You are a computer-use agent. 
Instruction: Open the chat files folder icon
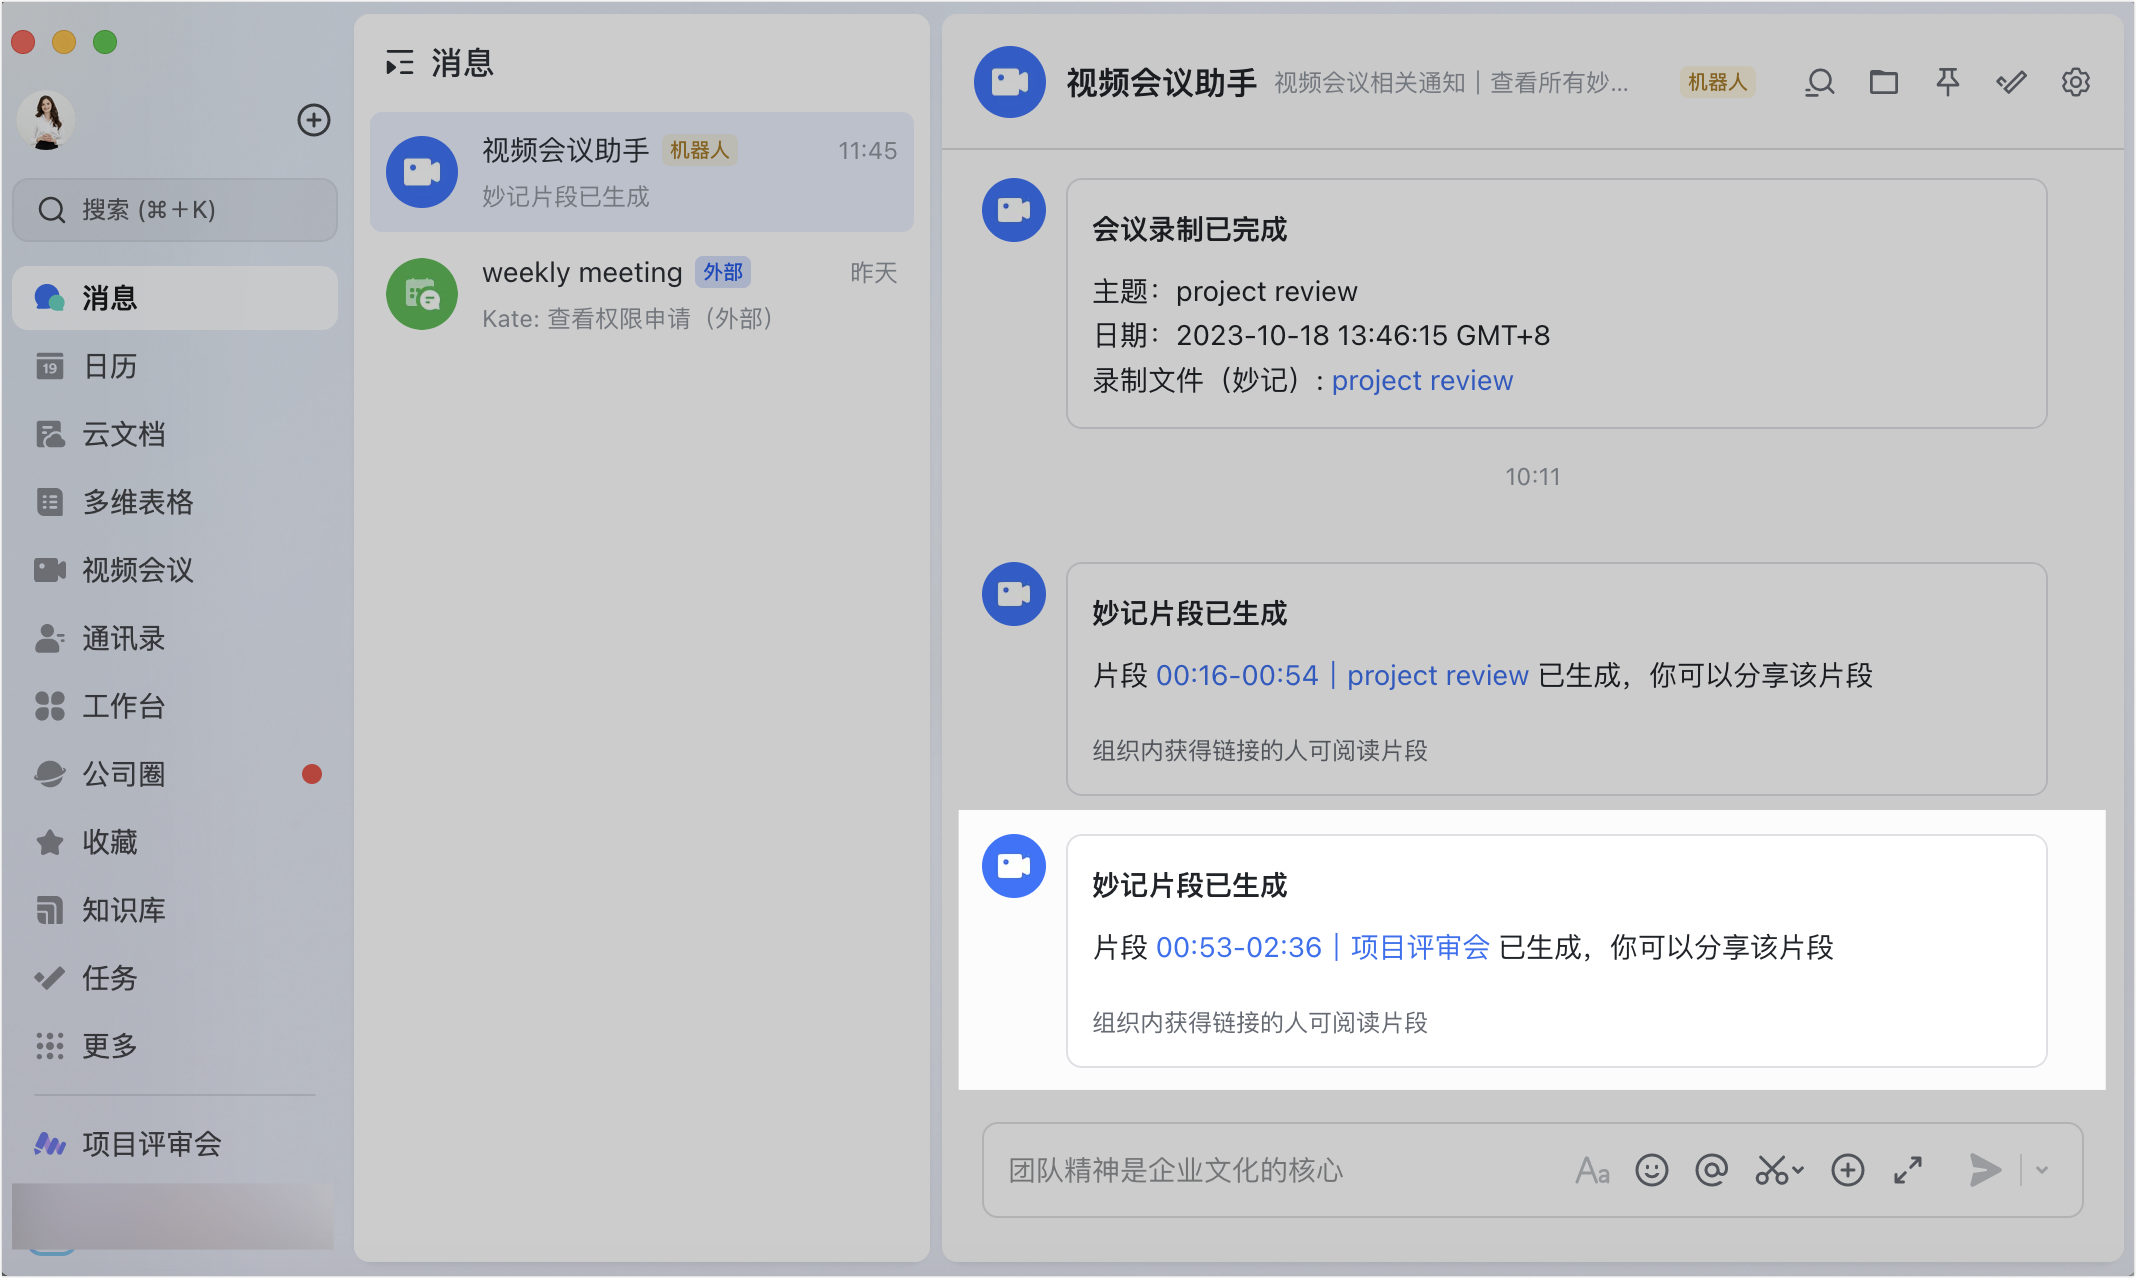coord(1884,82)
